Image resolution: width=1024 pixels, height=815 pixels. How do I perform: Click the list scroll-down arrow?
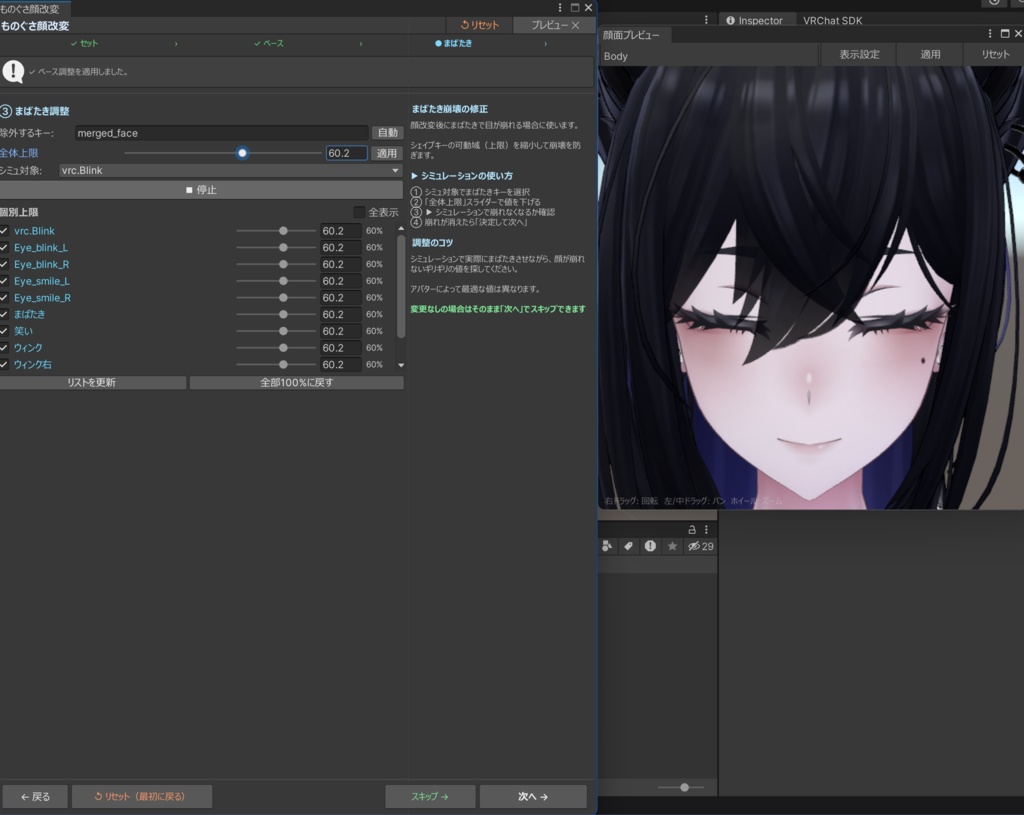coord(401,365)
